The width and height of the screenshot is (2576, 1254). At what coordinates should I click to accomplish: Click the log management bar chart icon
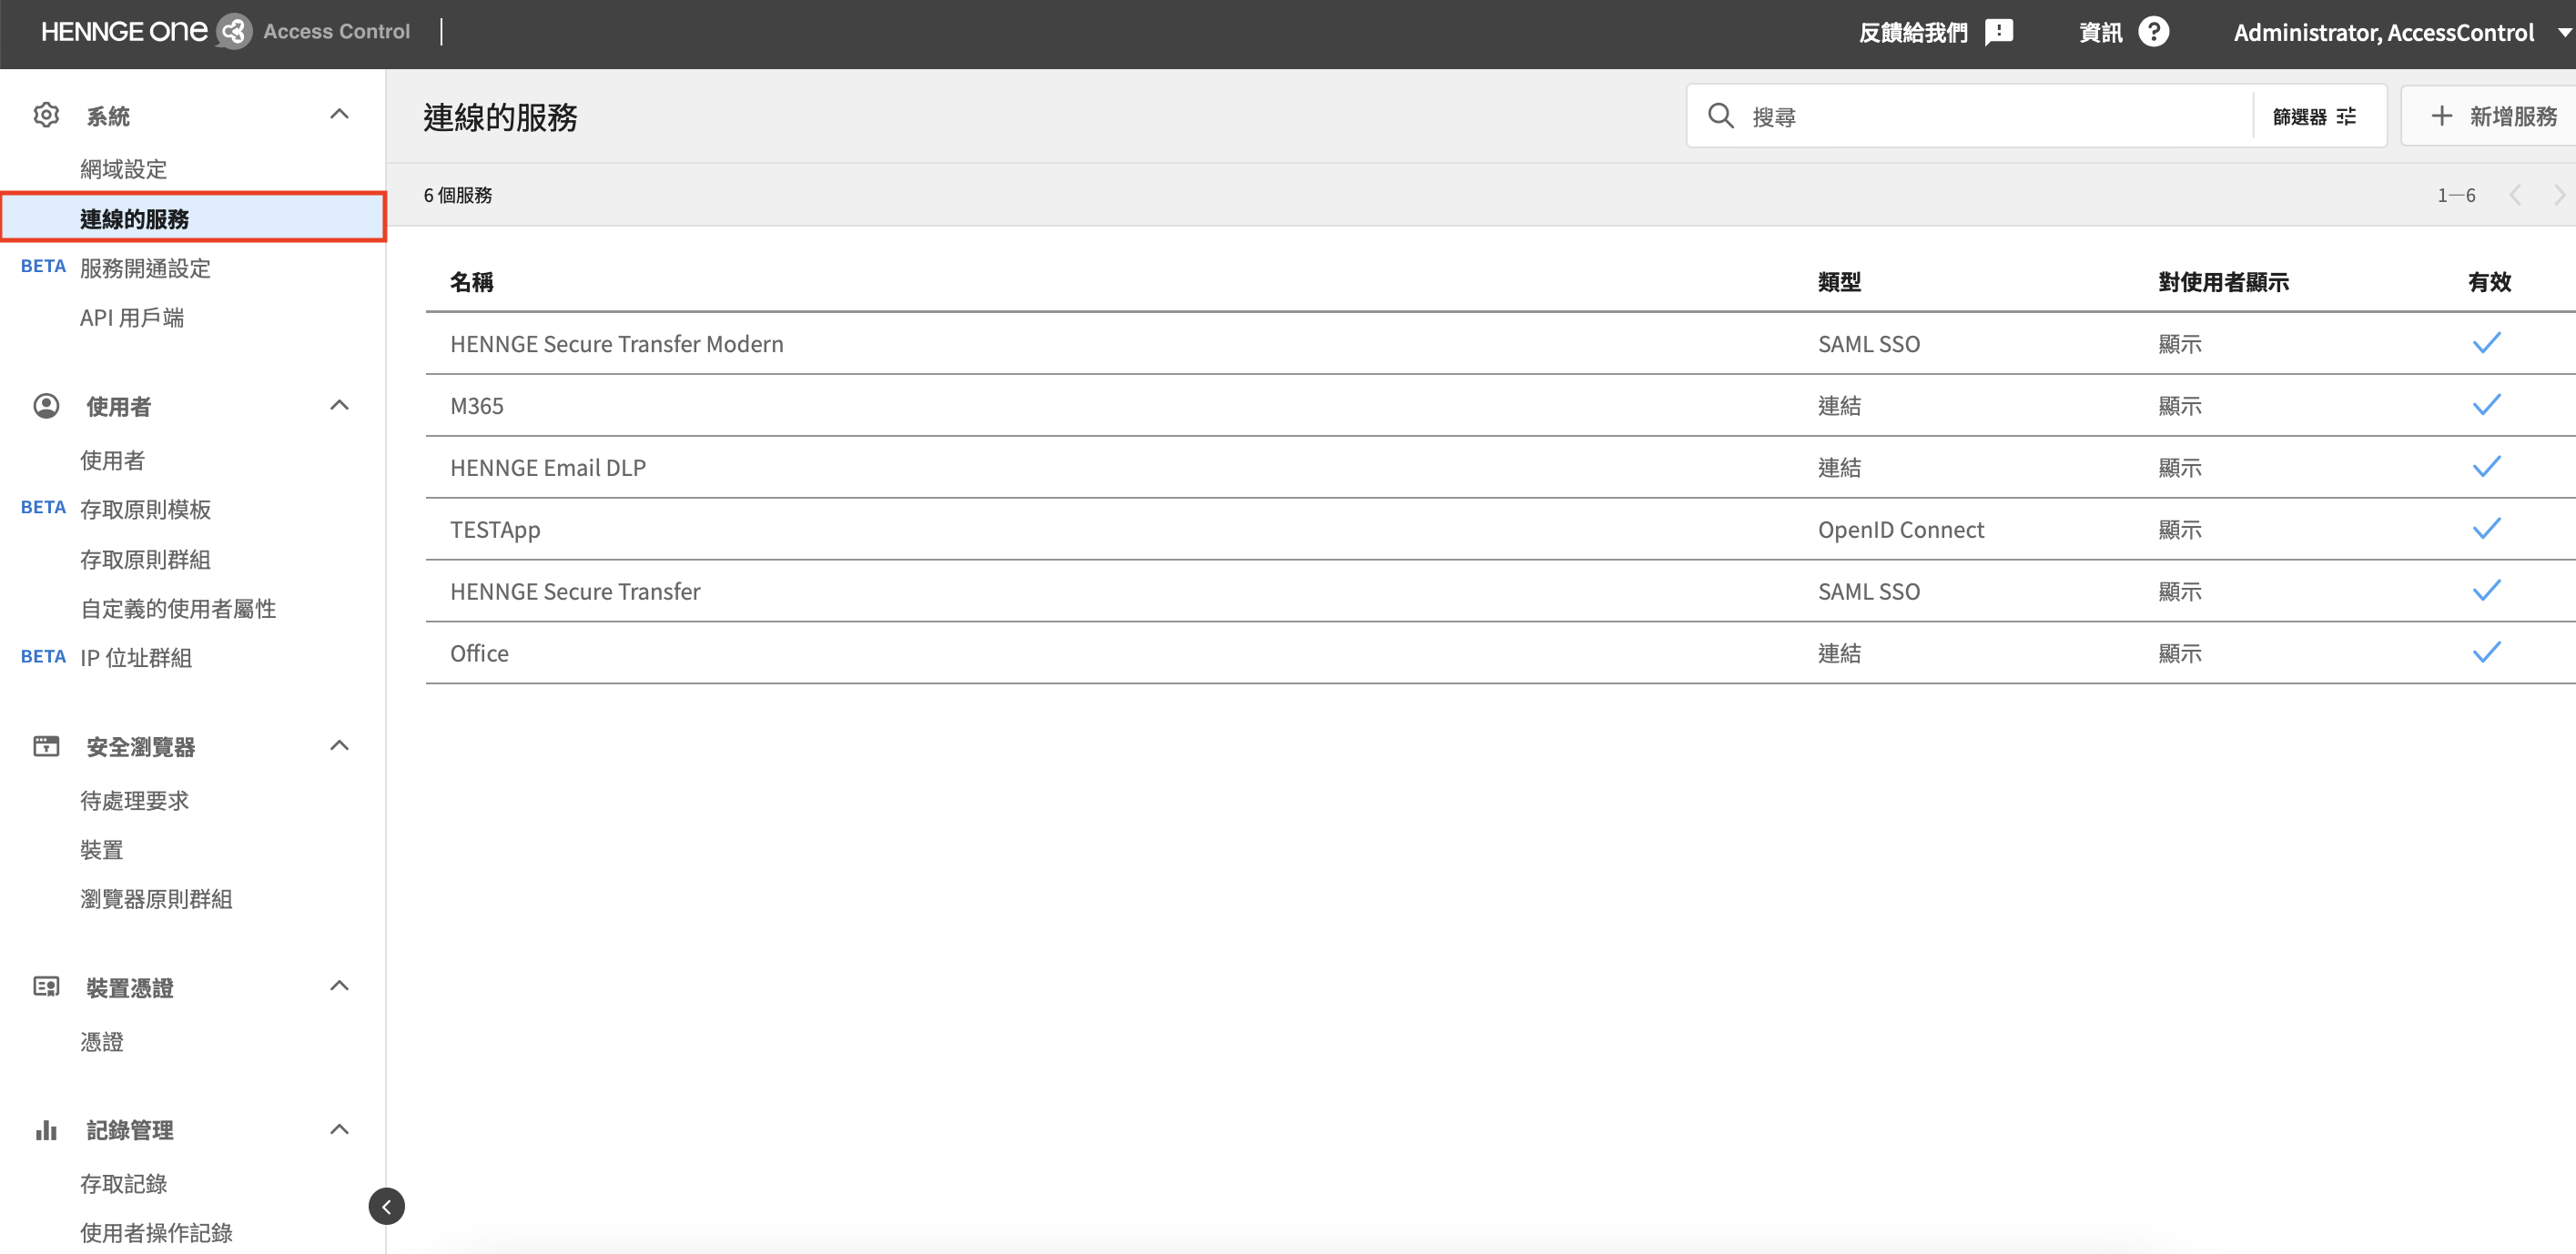click(x=46, y=1129)
